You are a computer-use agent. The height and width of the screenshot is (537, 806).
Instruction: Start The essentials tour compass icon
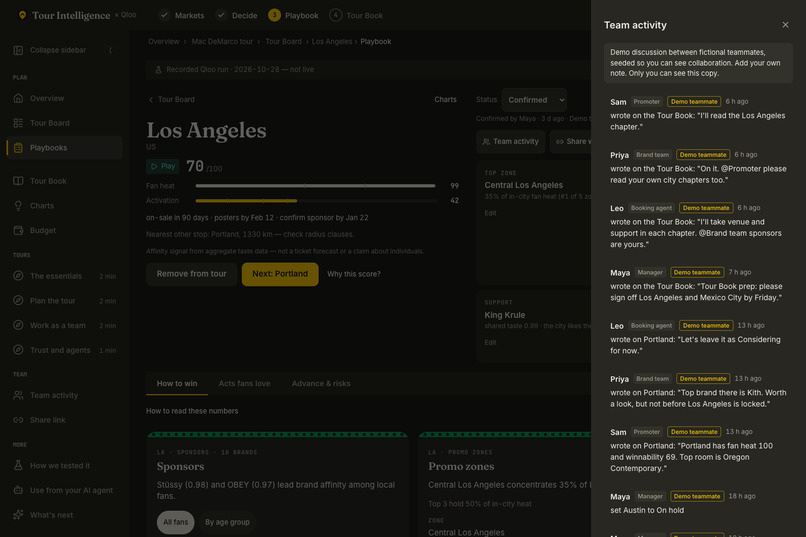click(x=19, y=276)
